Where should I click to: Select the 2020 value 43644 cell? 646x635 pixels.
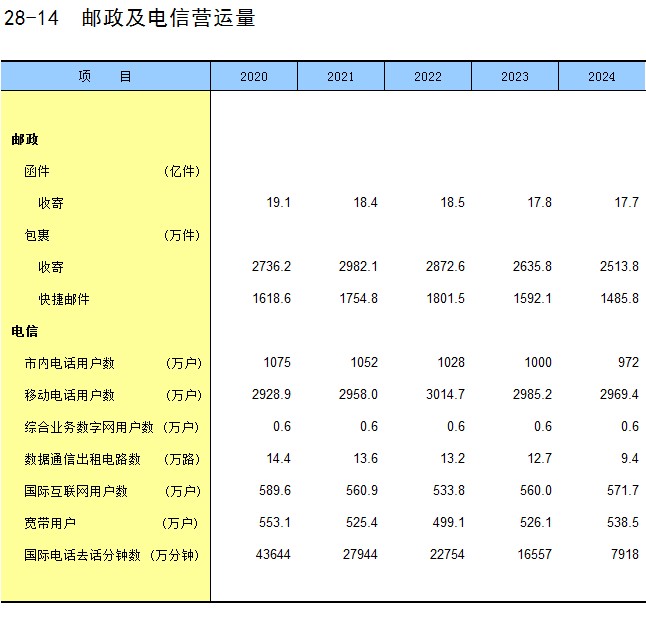pos(272,555)
